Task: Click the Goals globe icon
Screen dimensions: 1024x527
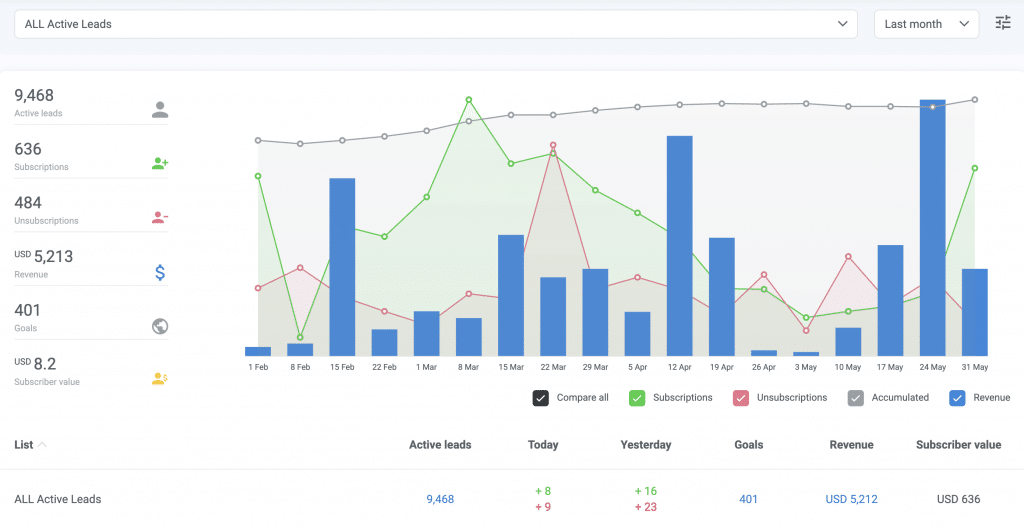Action: pos(160,326)
